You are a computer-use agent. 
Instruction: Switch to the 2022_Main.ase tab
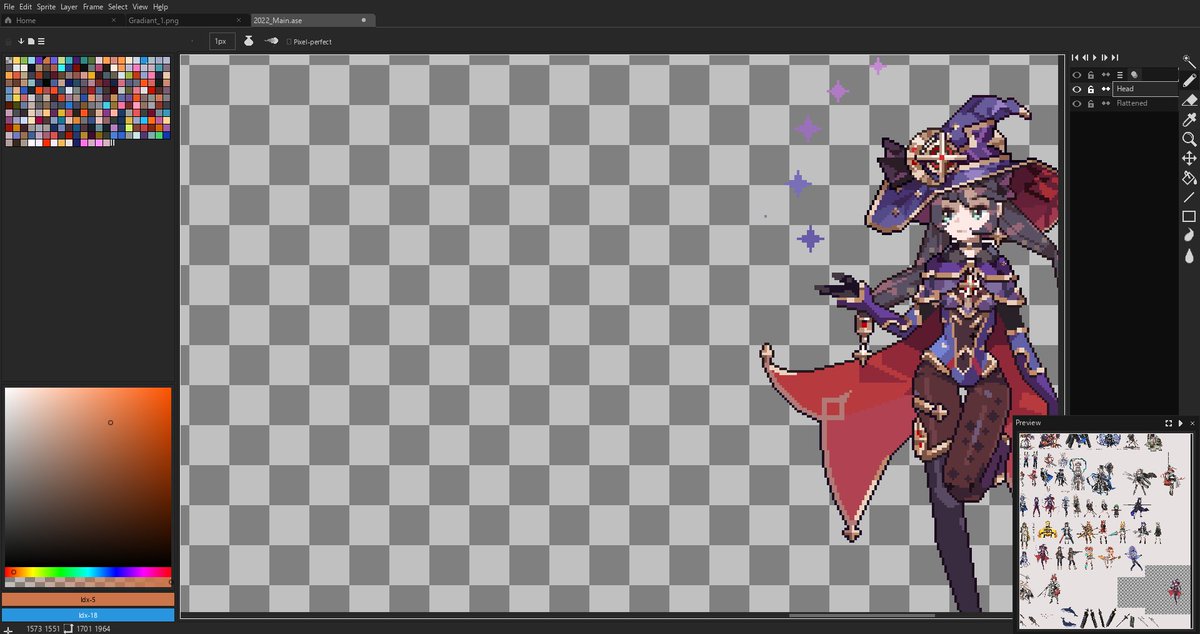(x=312, y=20)
